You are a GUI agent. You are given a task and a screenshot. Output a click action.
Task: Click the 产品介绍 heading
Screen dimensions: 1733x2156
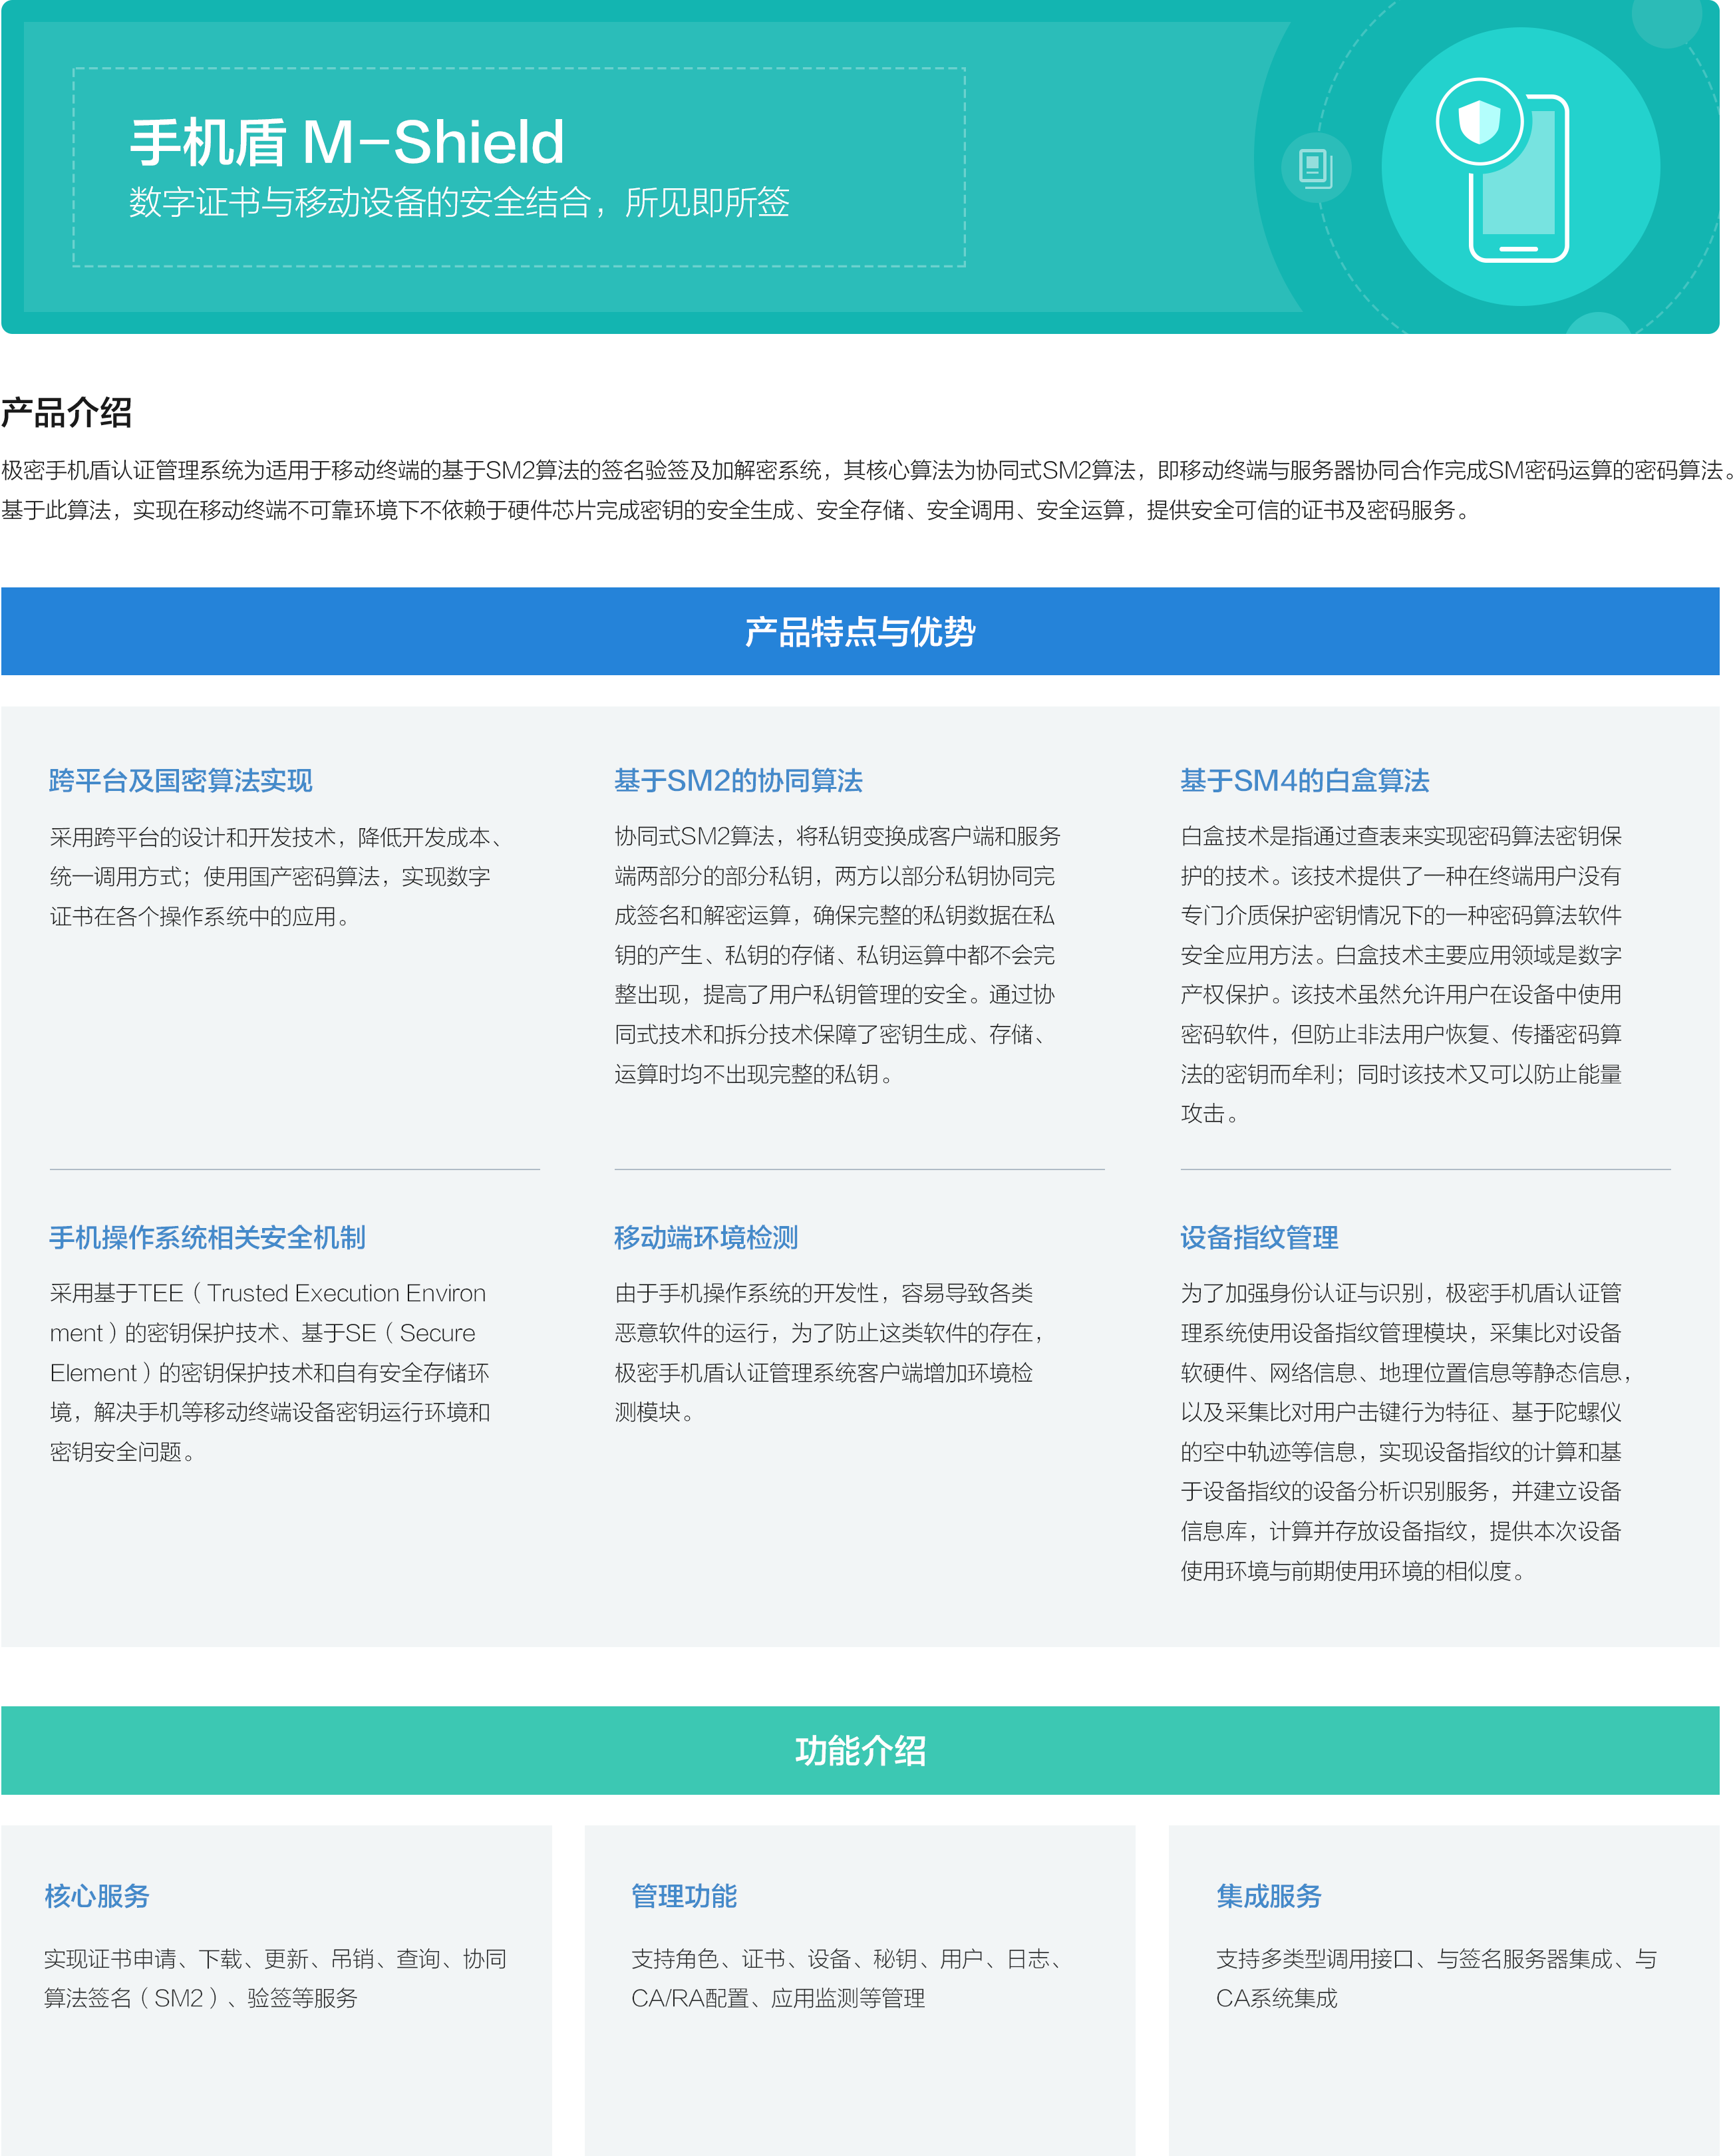click(66, 412)
